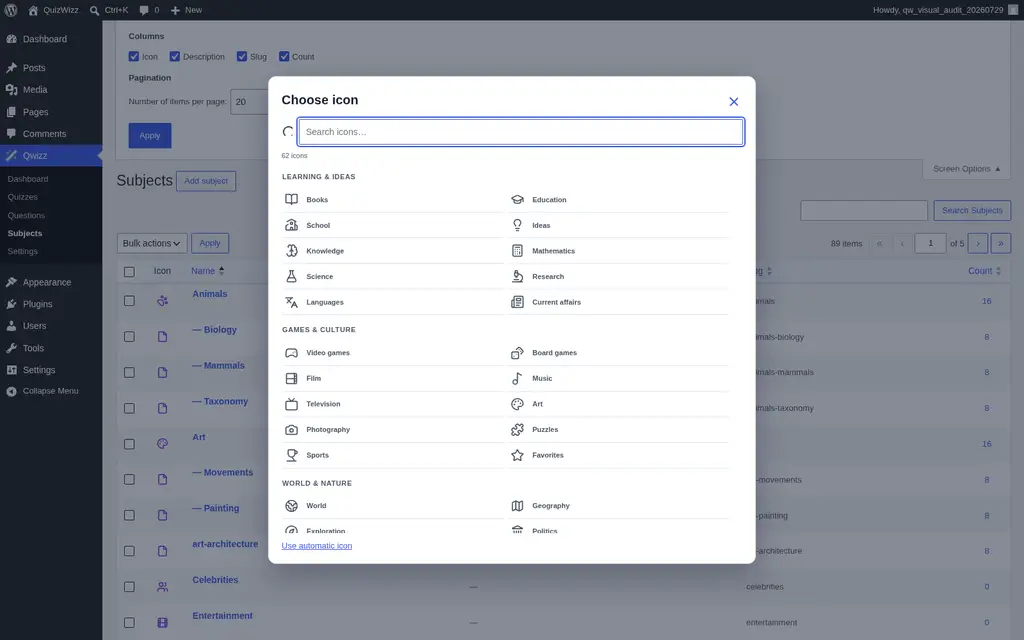Click the current page number field

point(930,243)
